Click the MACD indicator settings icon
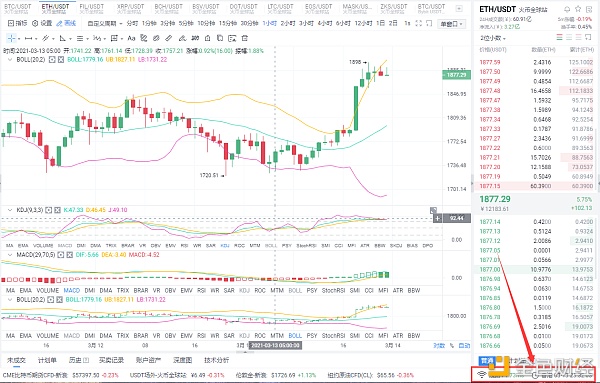Image resolution: width=600 pixels, height=383 pixels. 60,255
